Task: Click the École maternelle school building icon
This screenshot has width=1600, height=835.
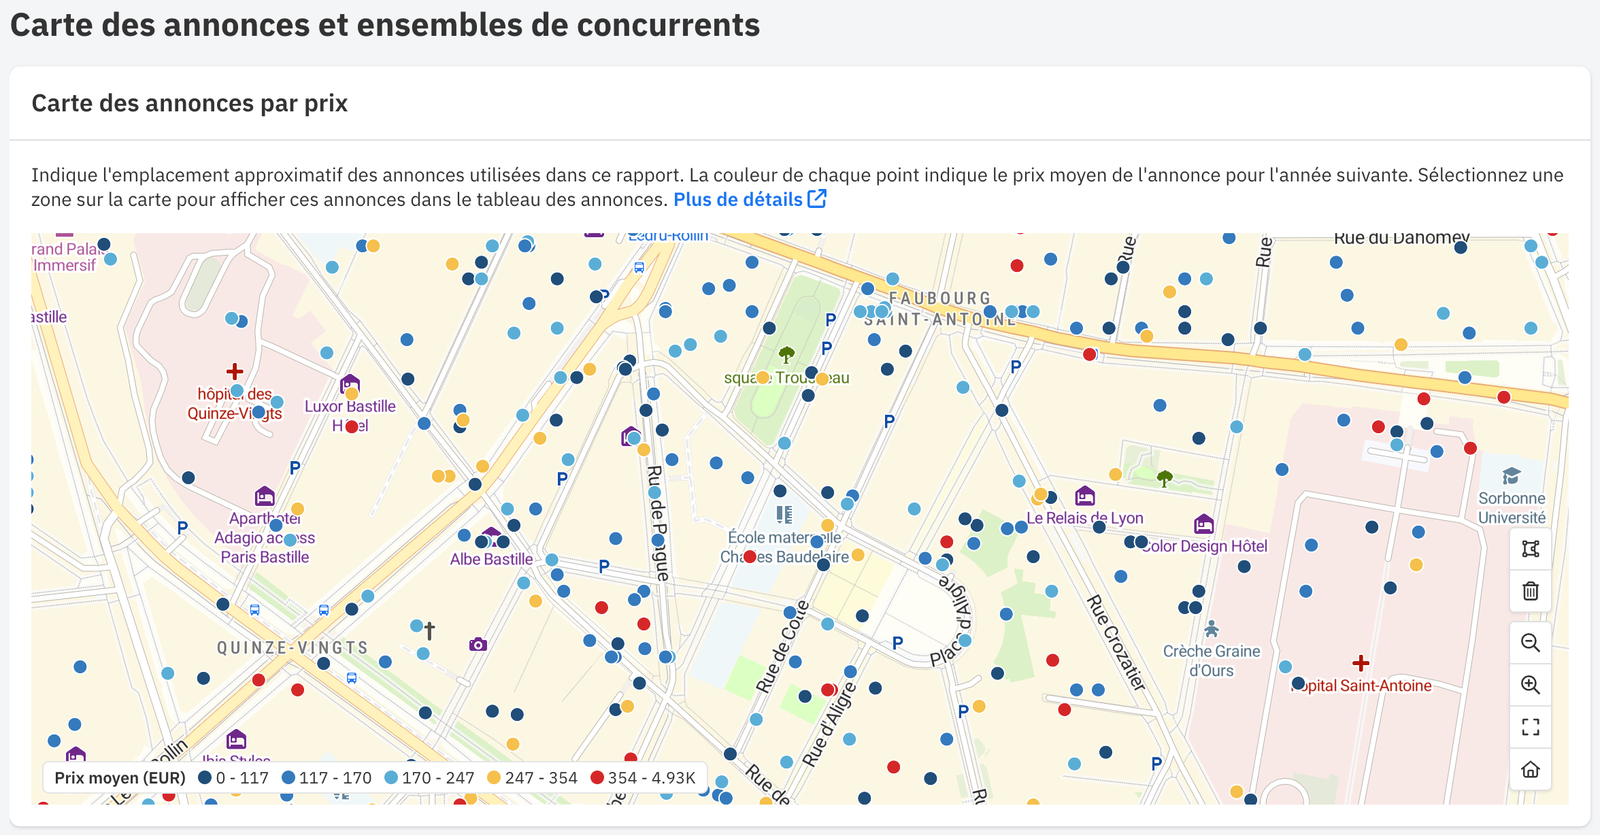Action: point(784,515)
